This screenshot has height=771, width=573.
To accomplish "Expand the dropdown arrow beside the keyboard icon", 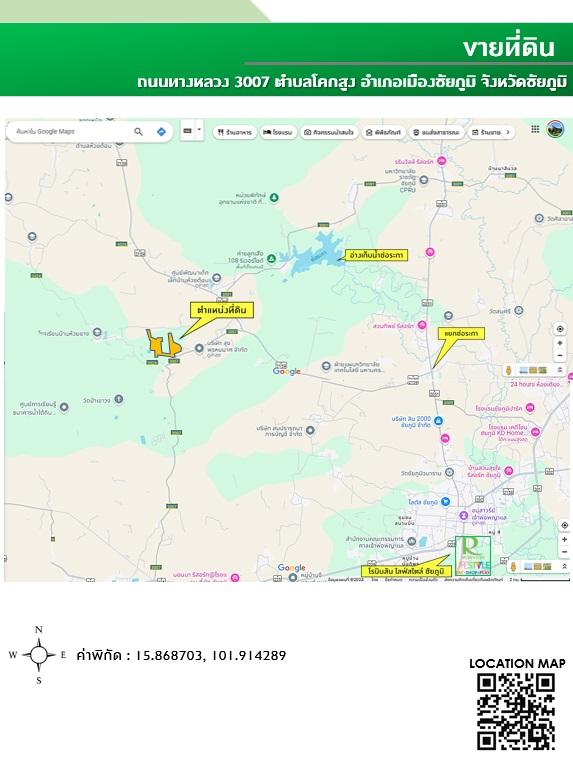I will click(x=199, y=130).
